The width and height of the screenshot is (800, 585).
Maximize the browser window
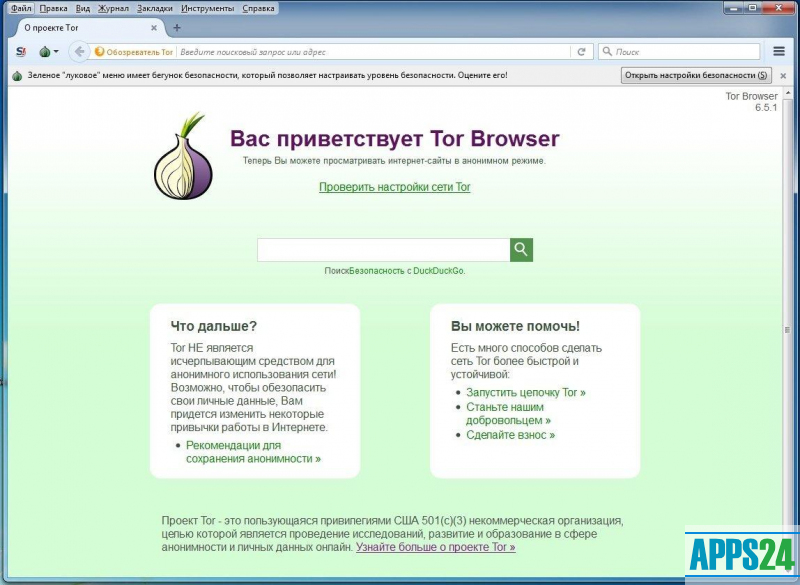coord(754,7)
